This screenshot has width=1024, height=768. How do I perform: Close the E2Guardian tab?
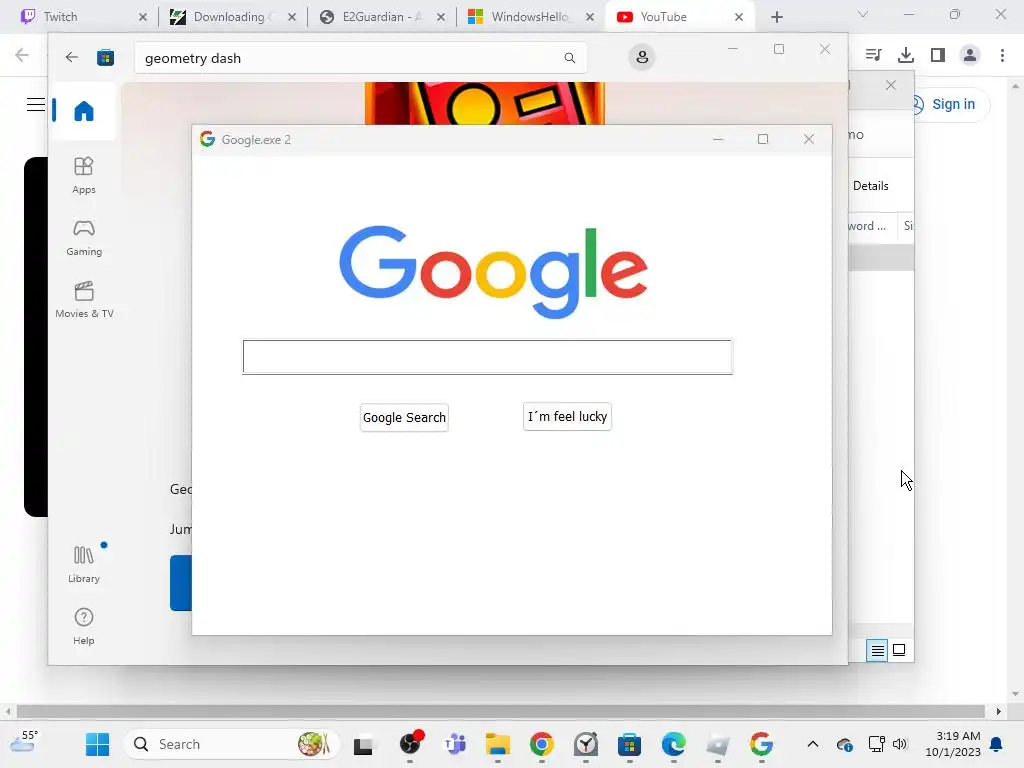441,17
